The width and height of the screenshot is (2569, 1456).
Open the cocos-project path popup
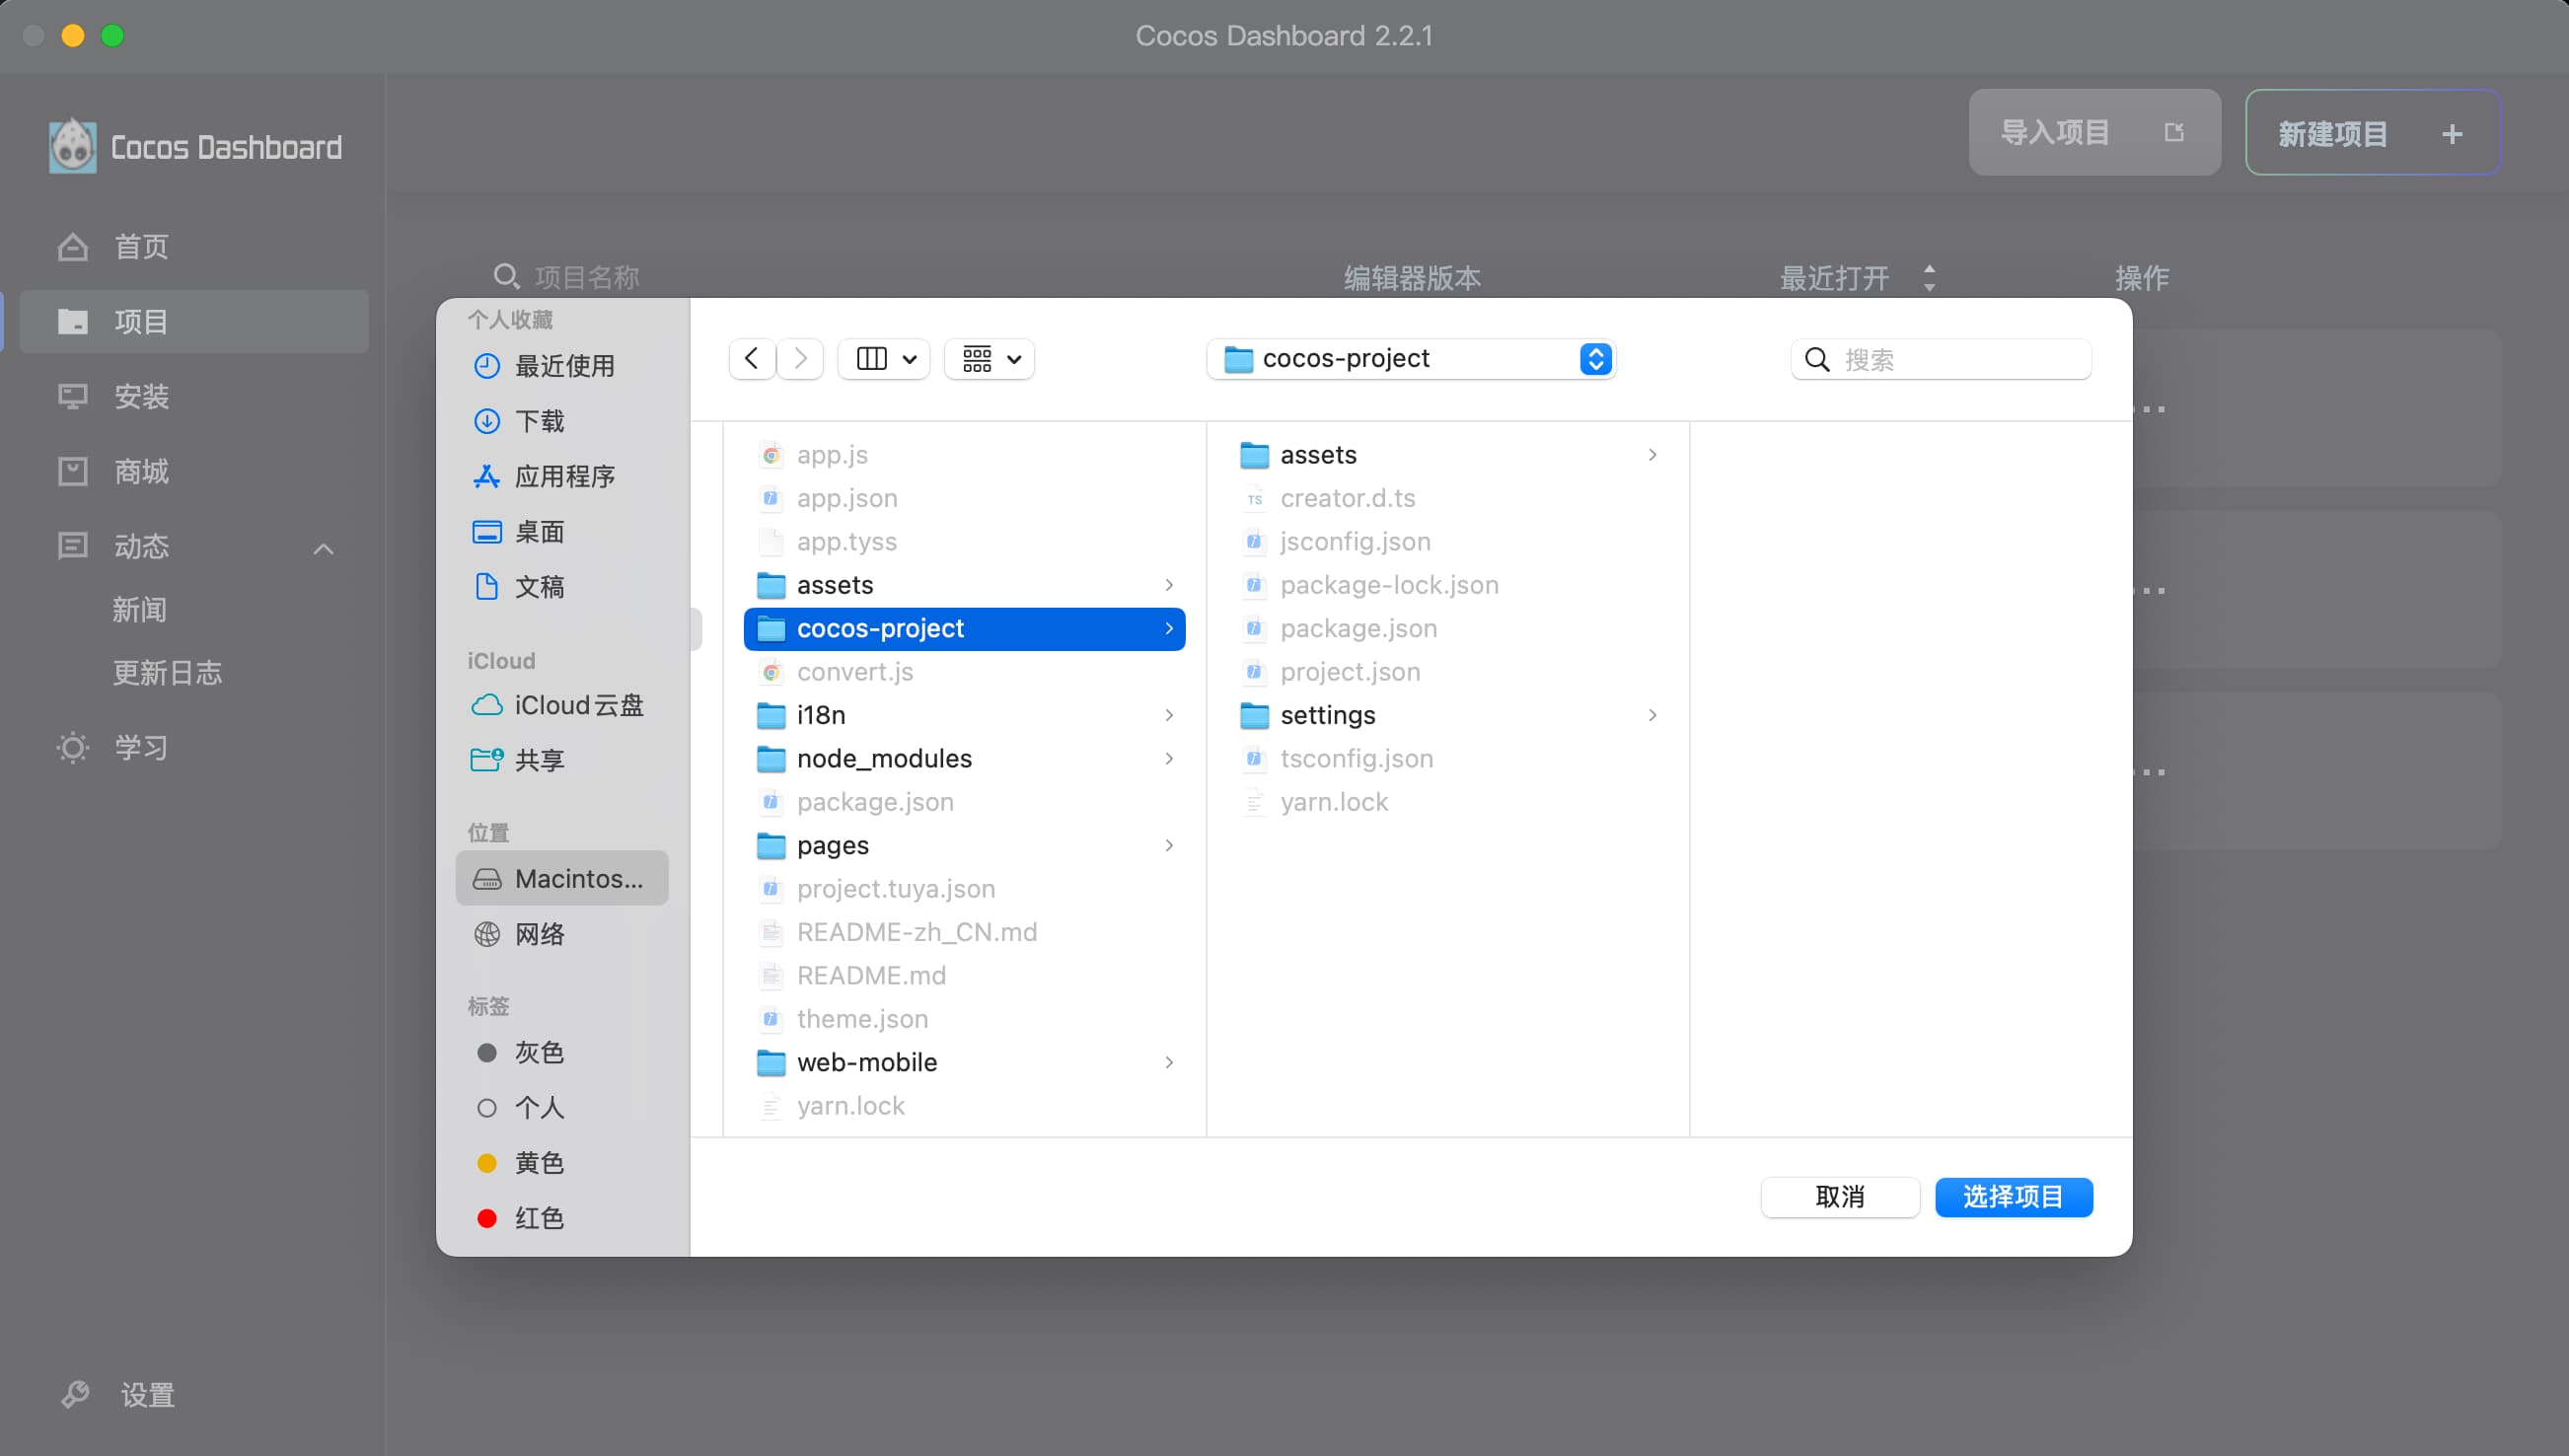pyautogui.click(x=1411, y=359)
